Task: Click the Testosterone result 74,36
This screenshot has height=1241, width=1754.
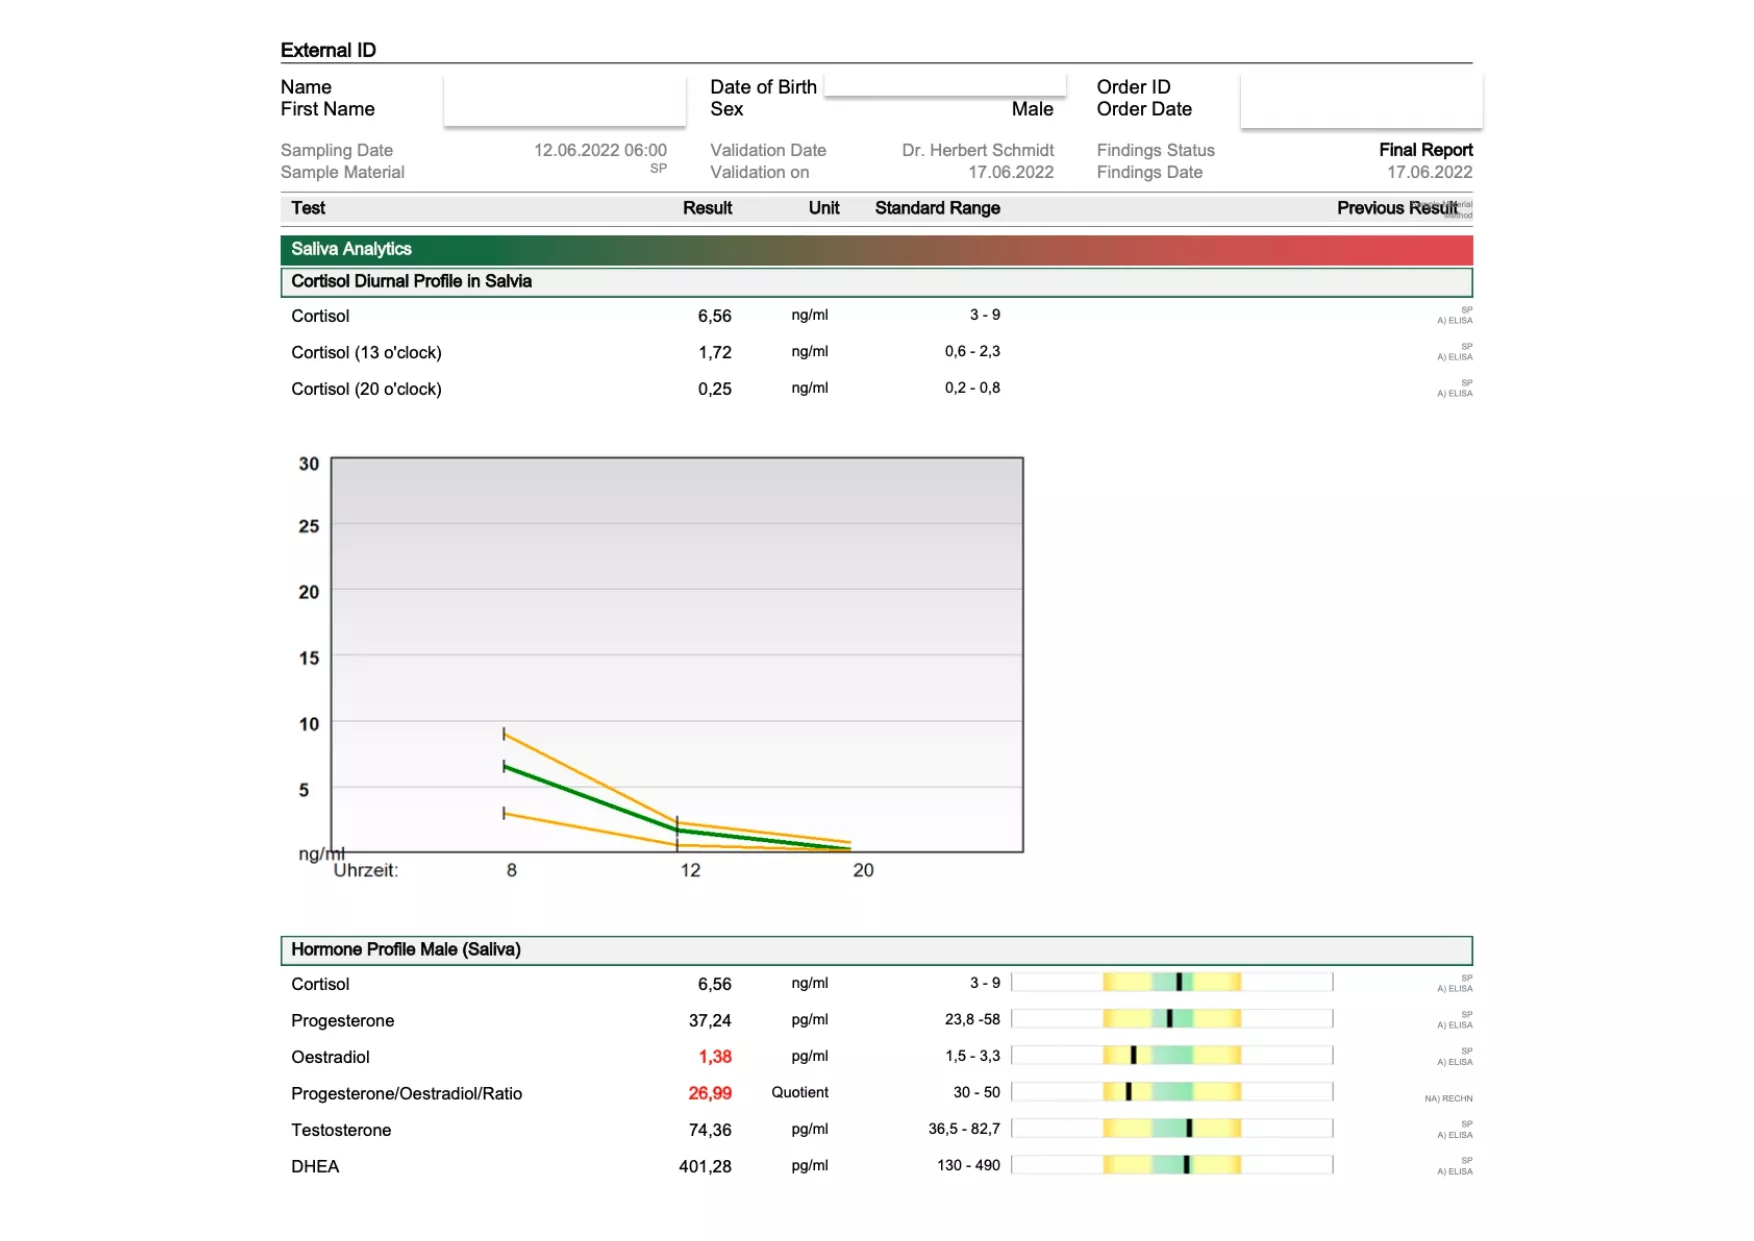Action: coord(710,1130)
